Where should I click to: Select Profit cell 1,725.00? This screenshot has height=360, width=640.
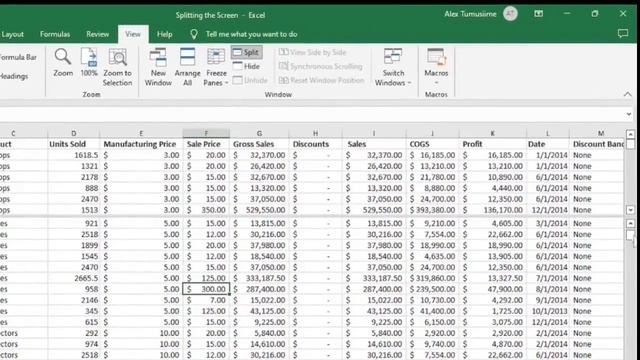tap(493, 311)
